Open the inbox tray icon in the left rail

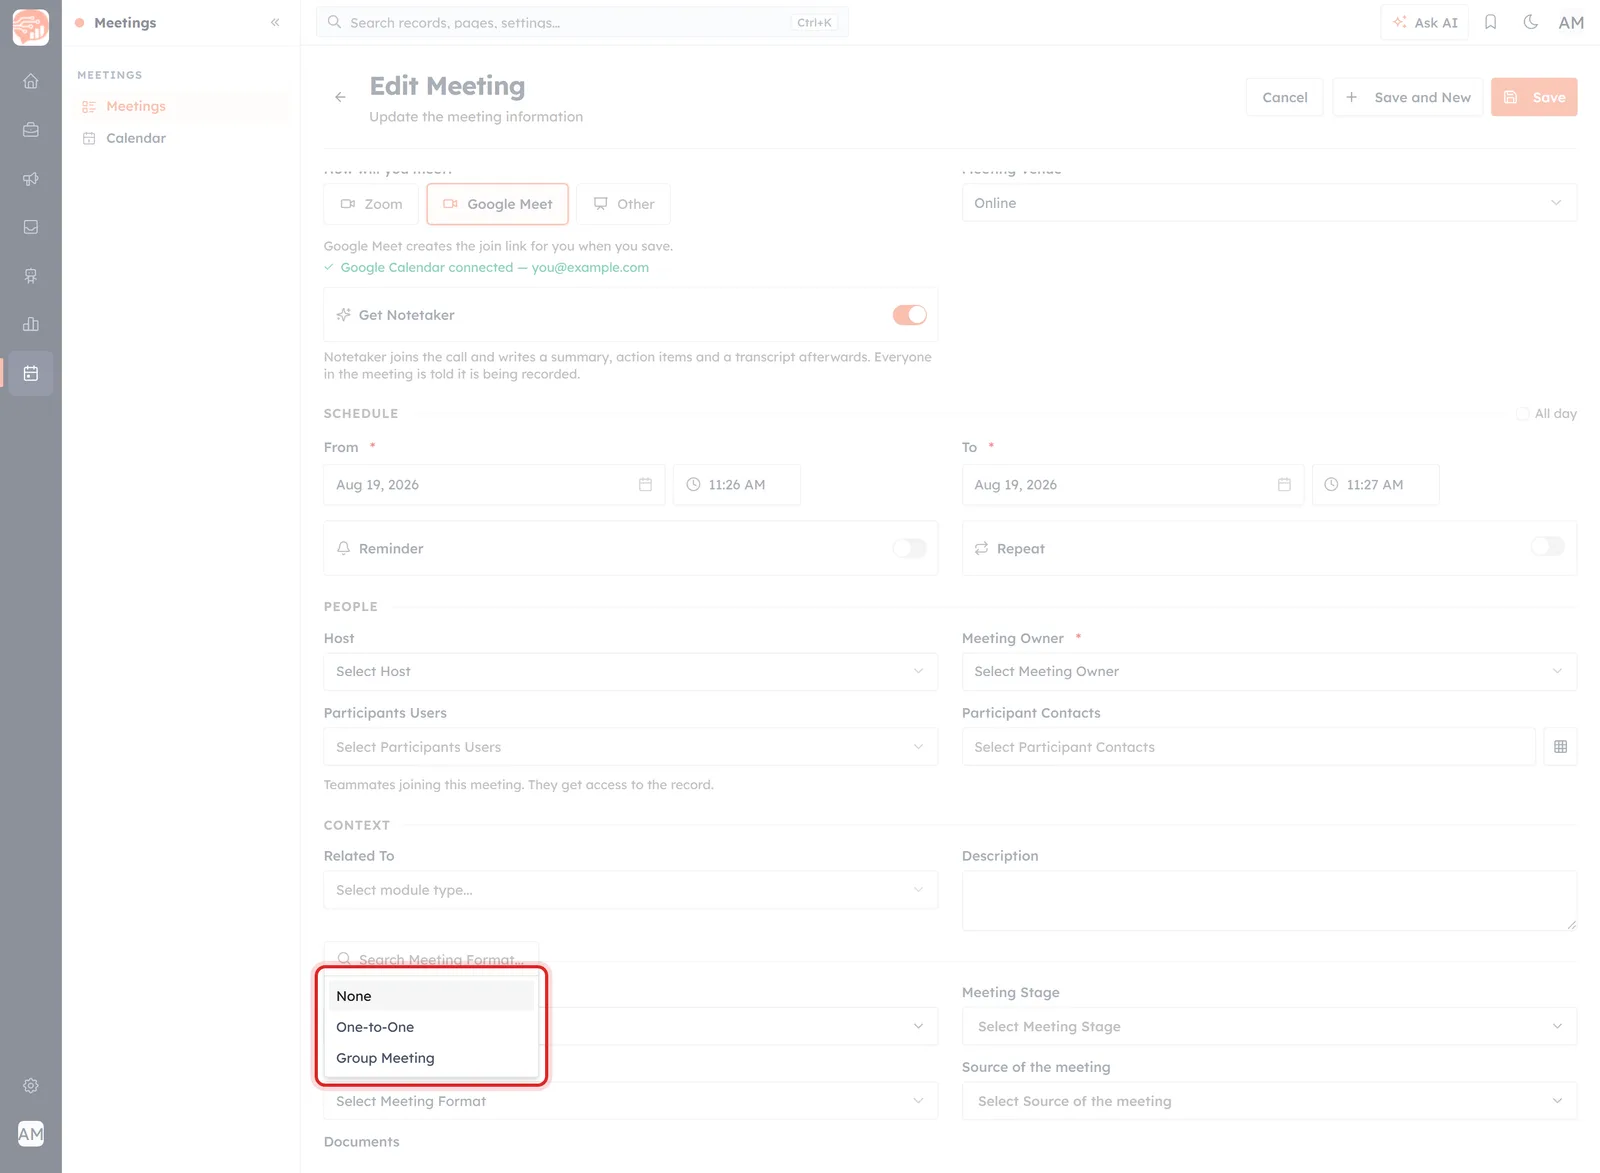pos(31,227)
